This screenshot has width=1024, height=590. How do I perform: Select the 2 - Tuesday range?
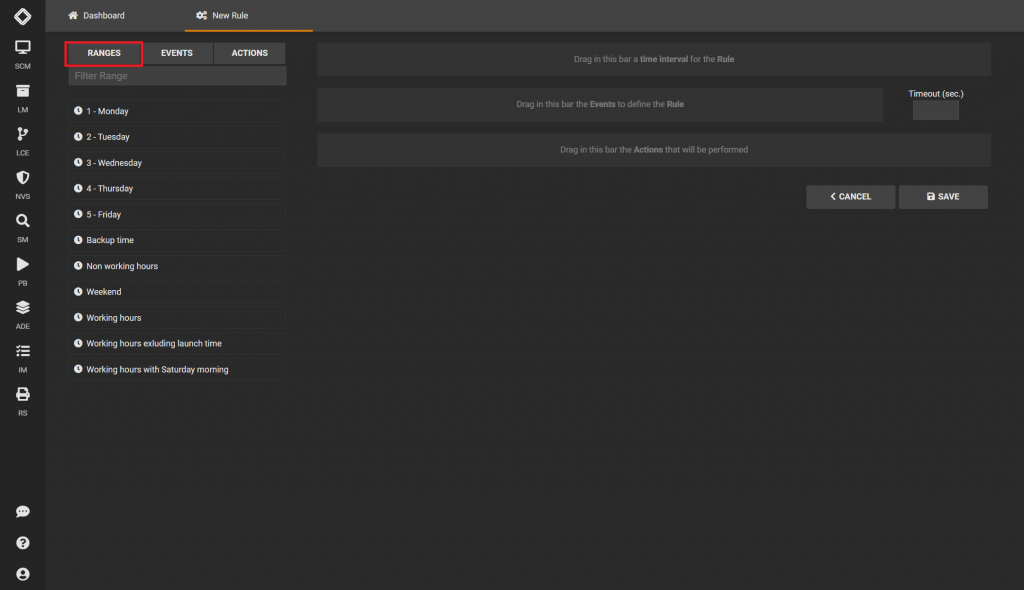[176, 137]
